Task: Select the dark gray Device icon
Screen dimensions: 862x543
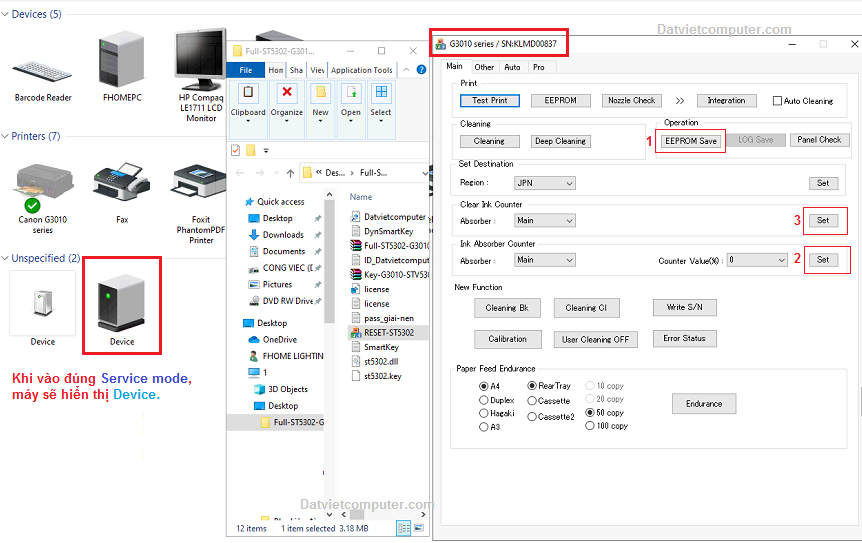Action: (121, 303)
